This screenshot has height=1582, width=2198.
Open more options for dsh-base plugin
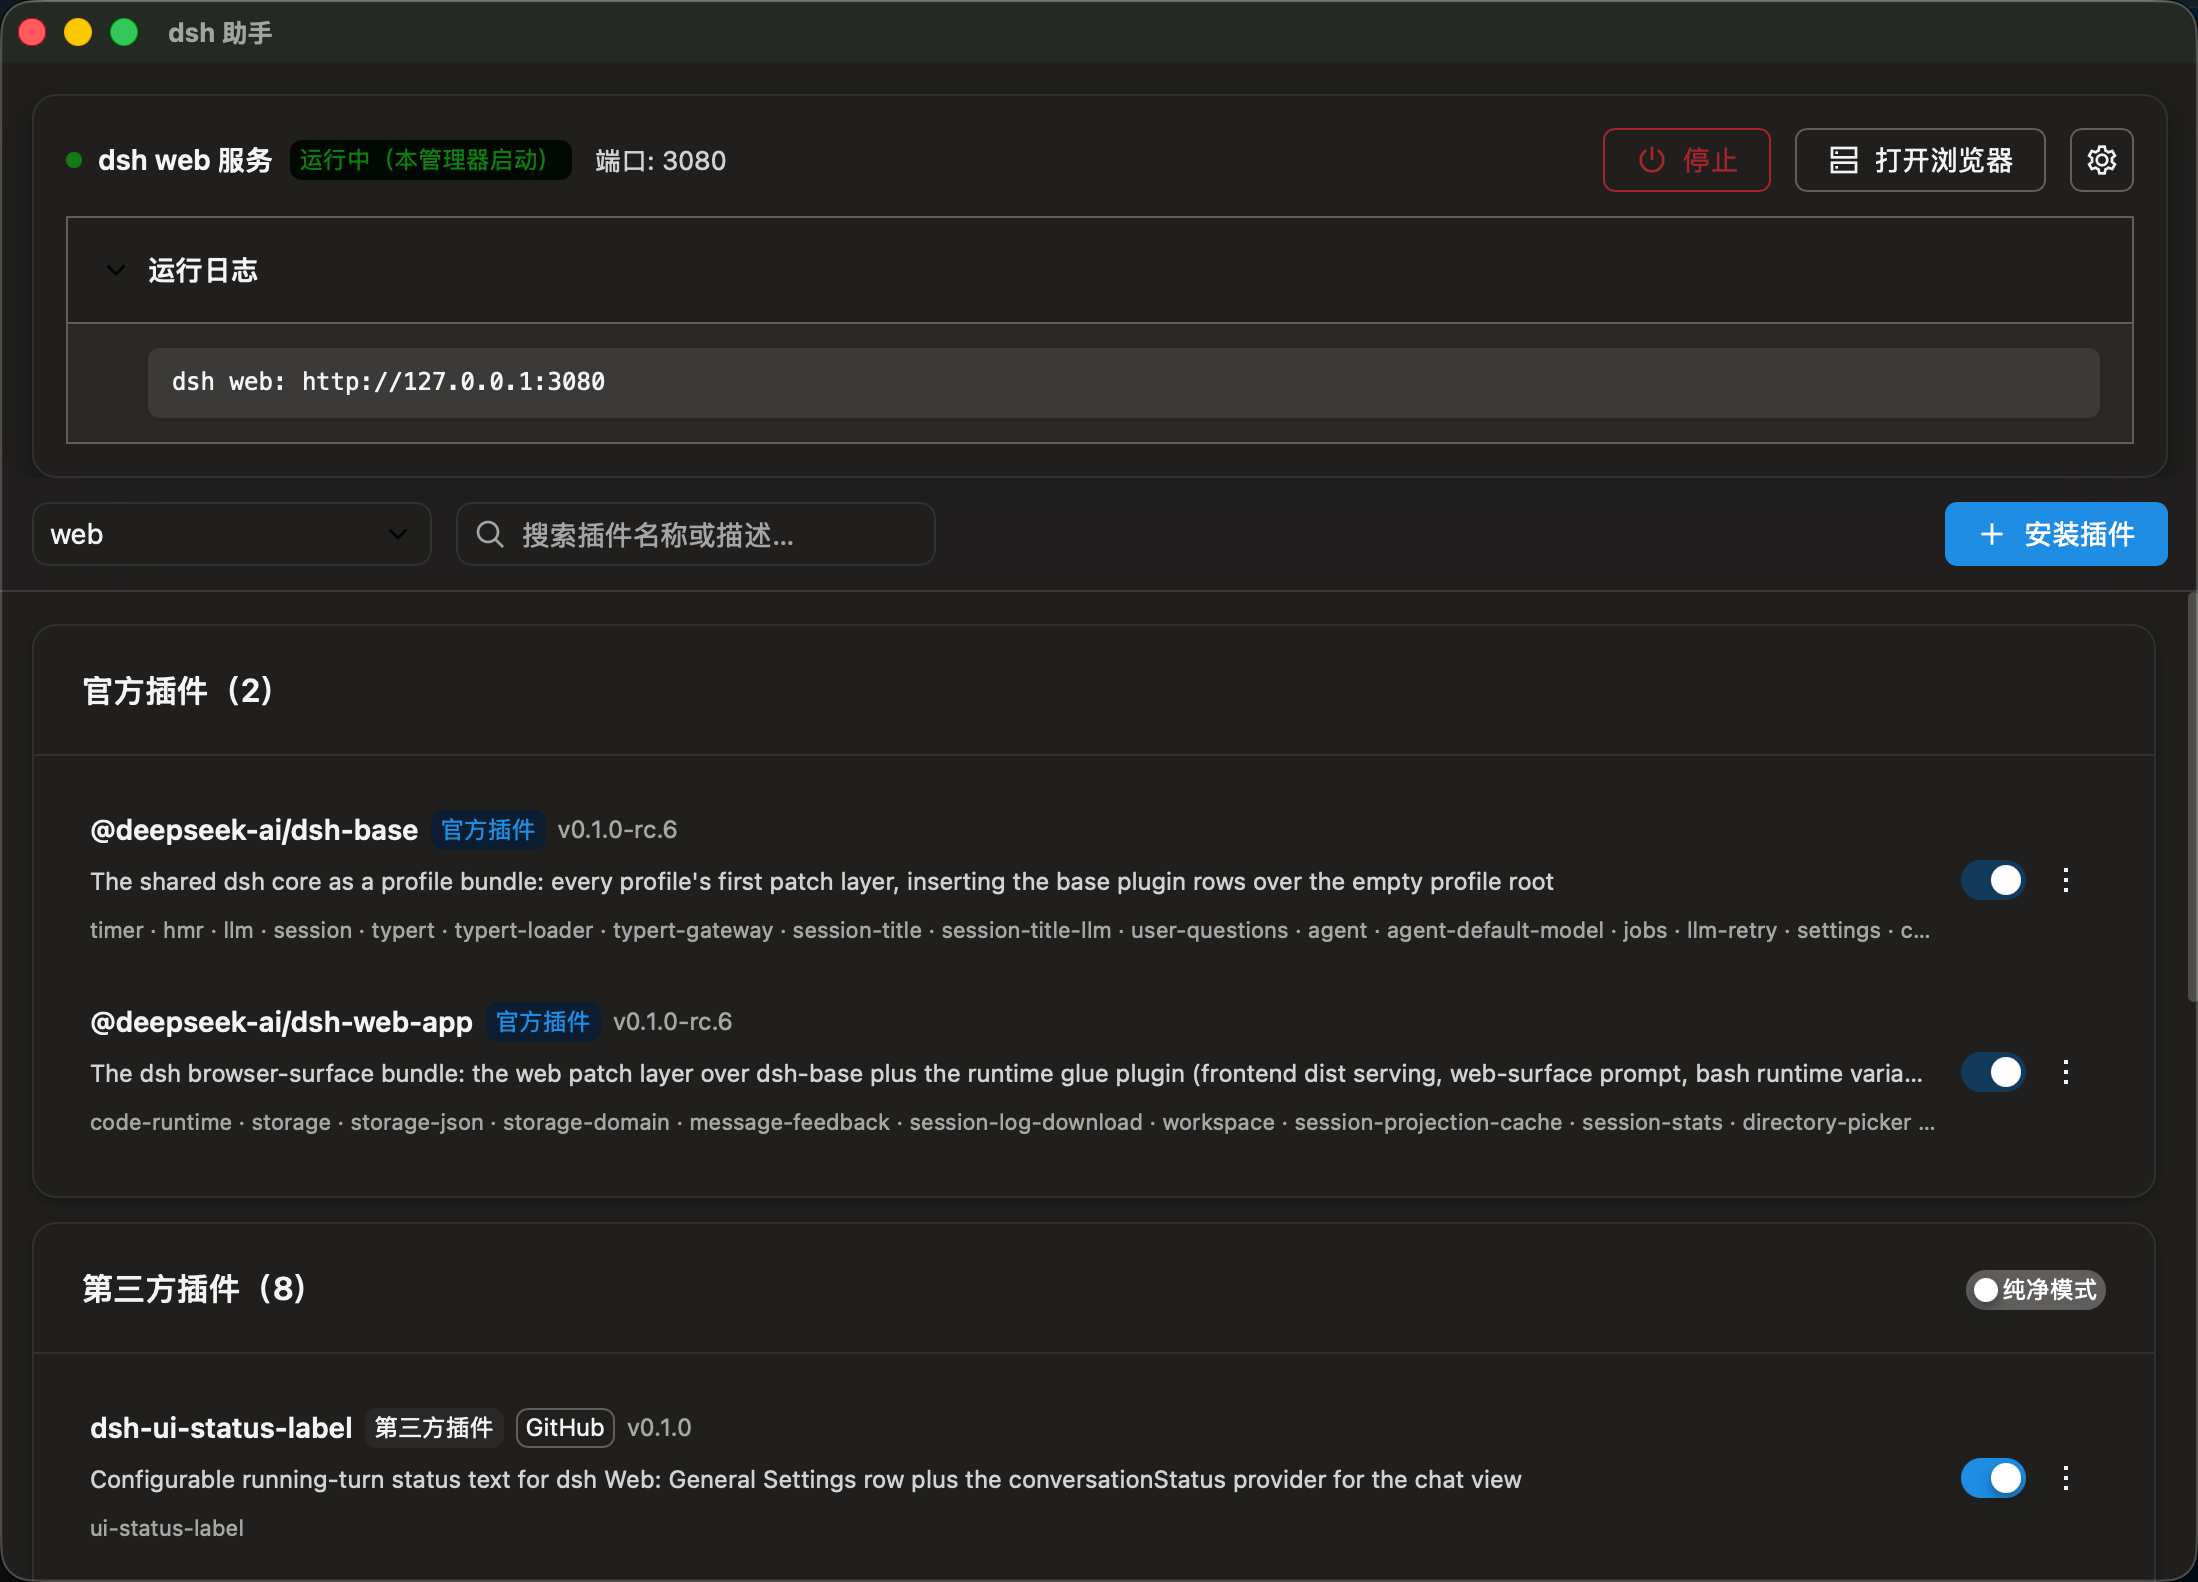tap(2066, 880)
